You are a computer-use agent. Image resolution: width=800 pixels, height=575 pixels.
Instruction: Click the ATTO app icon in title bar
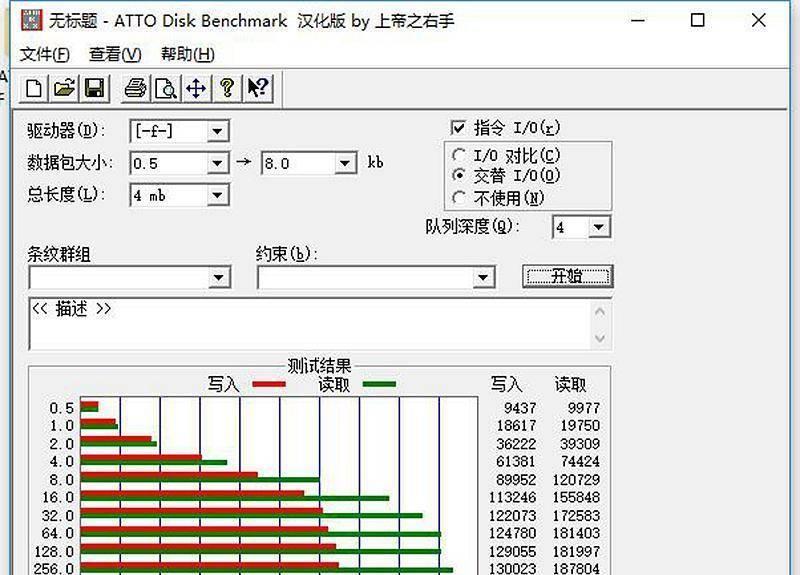pos(32,20)
